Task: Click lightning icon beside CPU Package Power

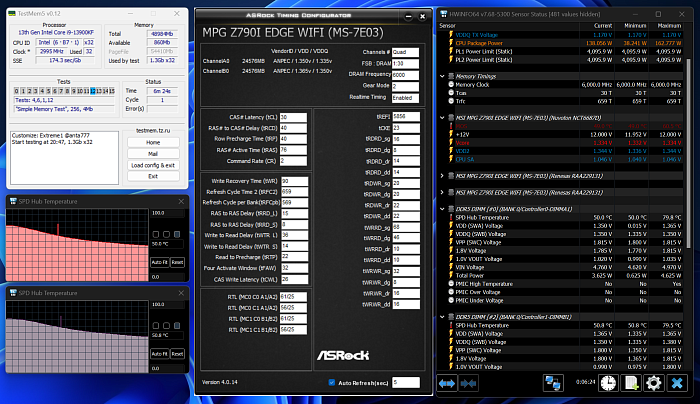Action: click(x=451, y=43)
